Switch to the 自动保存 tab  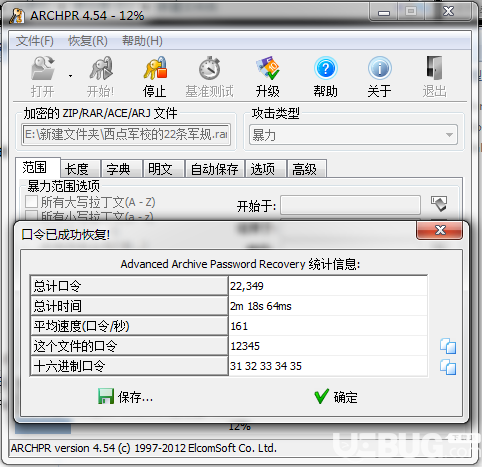[214, 169]
